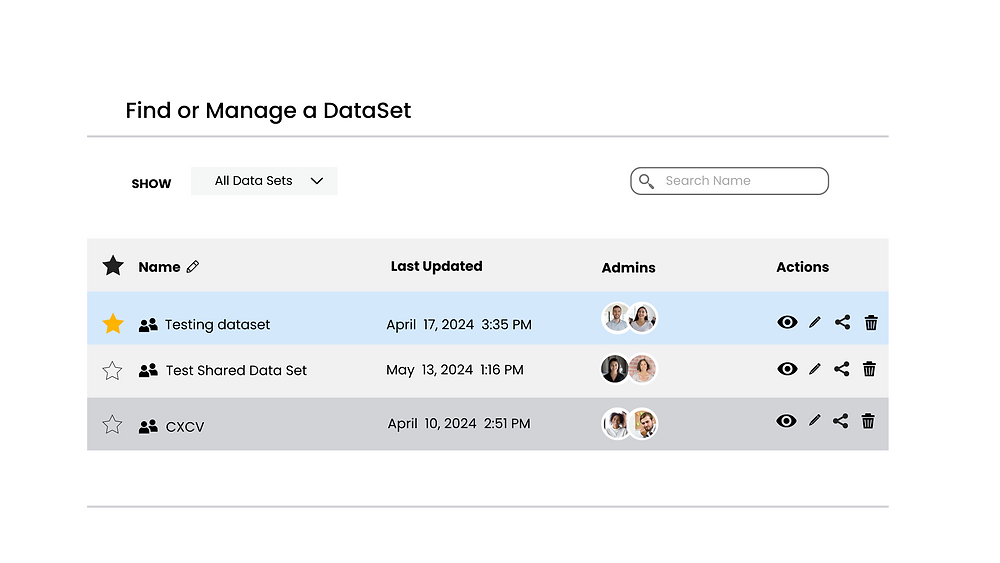Image resolution: width=1000 pixels, height=563 pixels.
Task: Toggle the header star favorites filter
Action: [x=113, y=266]
